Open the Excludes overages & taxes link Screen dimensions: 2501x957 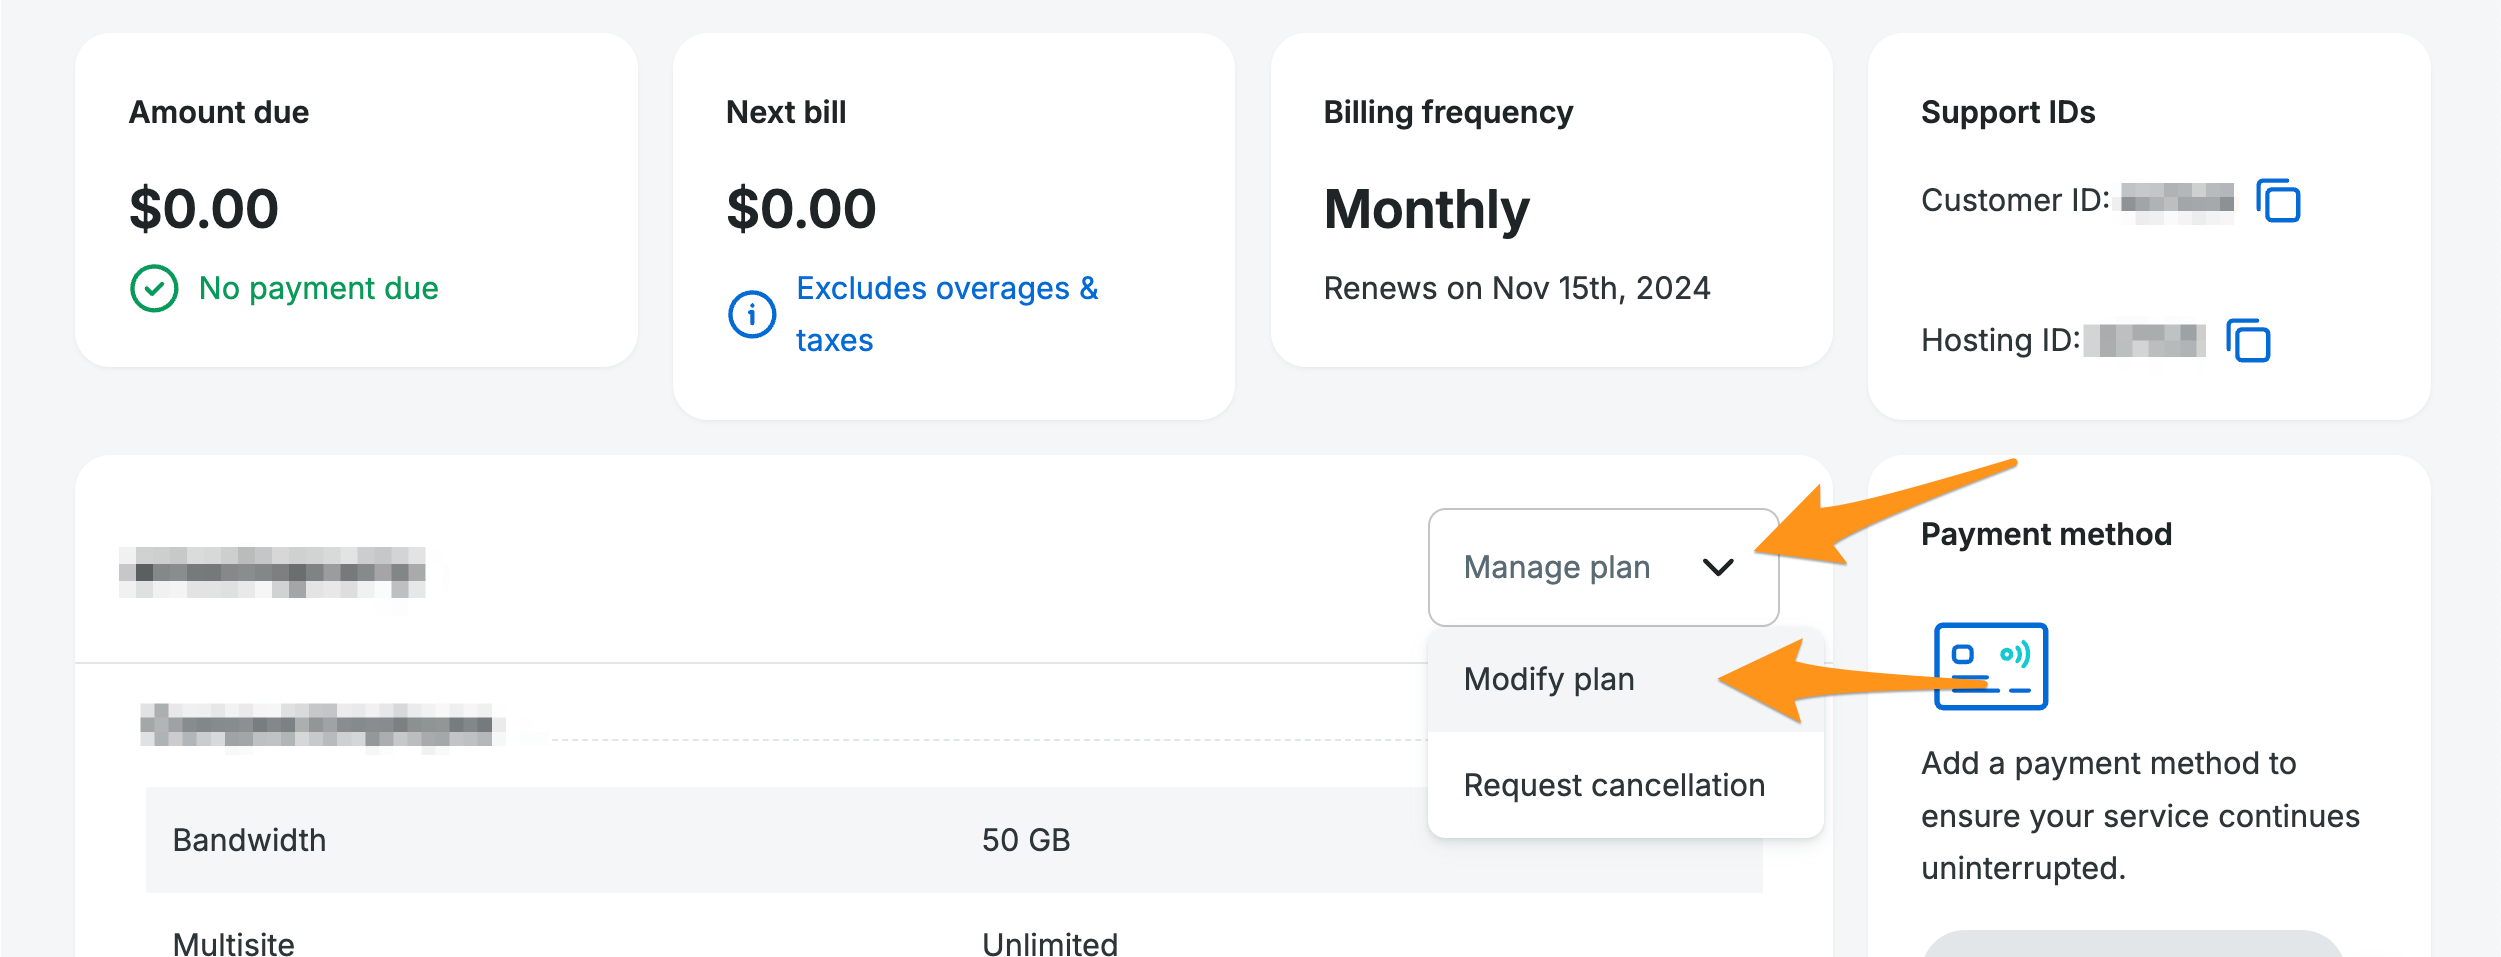tap(946, 289)
